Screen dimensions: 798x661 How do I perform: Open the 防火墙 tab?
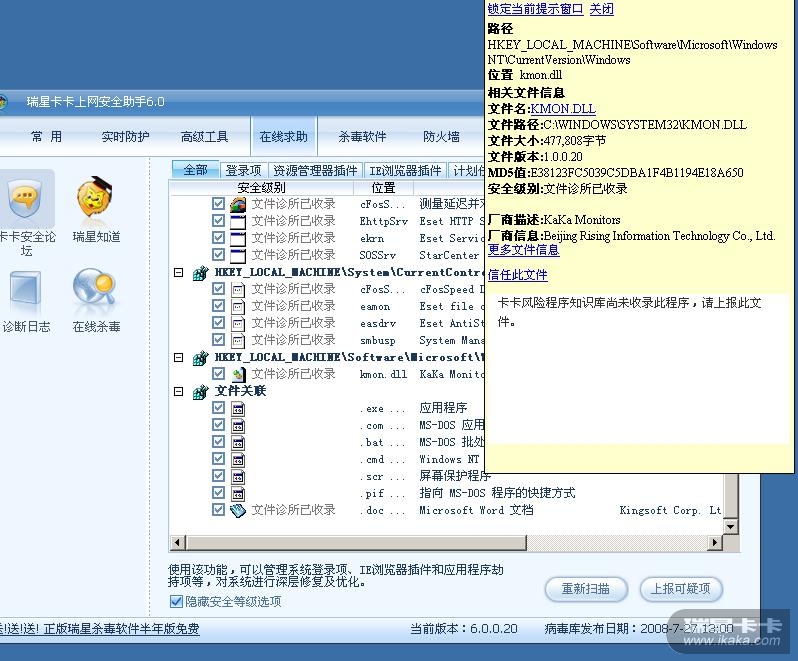441,136
